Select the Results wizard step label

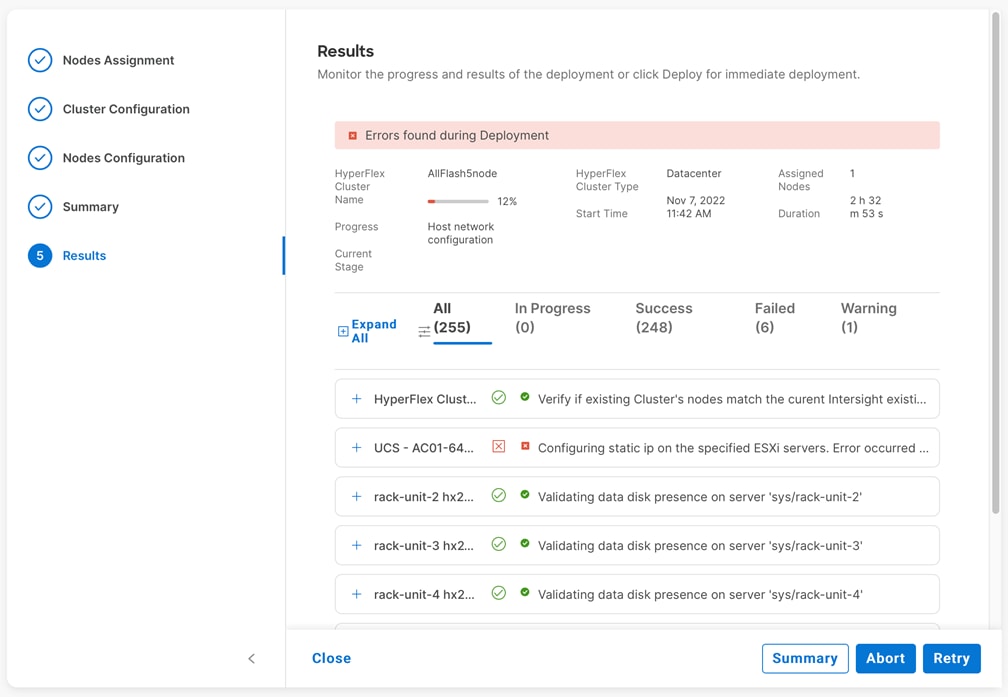(84, 256)
